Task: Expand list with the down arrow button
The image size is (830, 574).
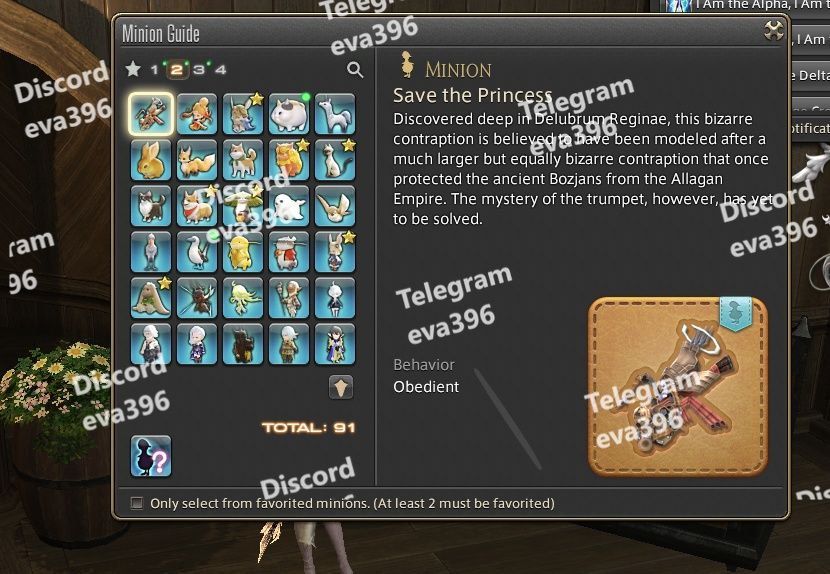Action: tap(341, 387)
